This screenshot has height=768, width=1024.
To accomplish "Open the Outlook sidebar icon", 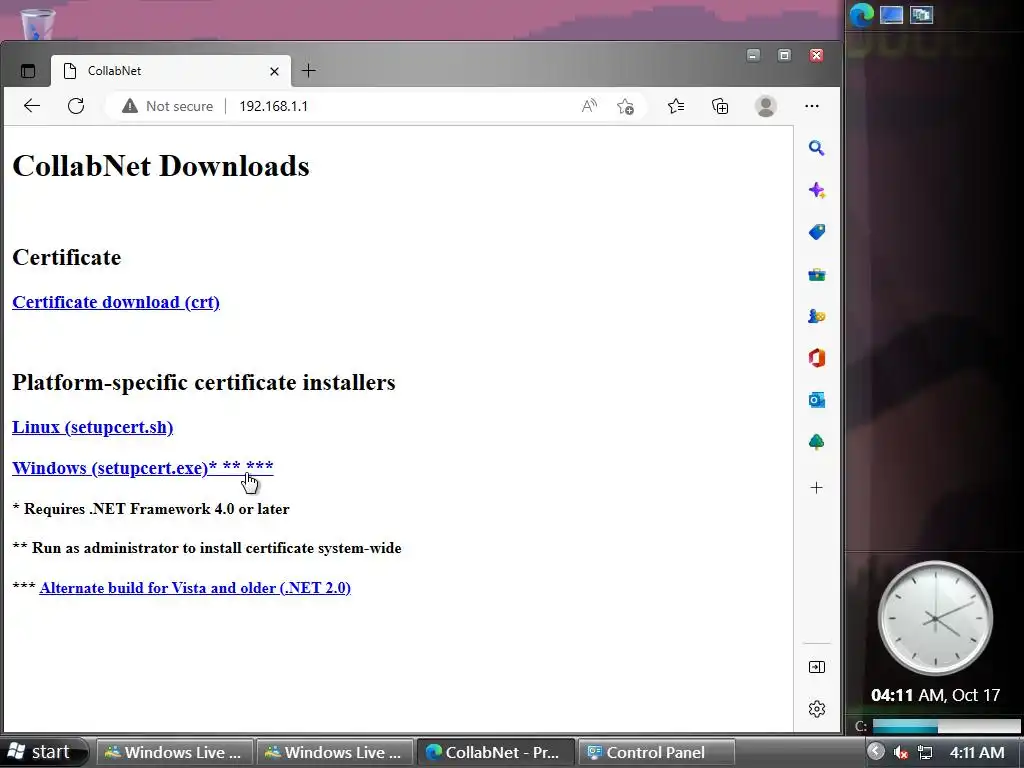I will point(816,400).
